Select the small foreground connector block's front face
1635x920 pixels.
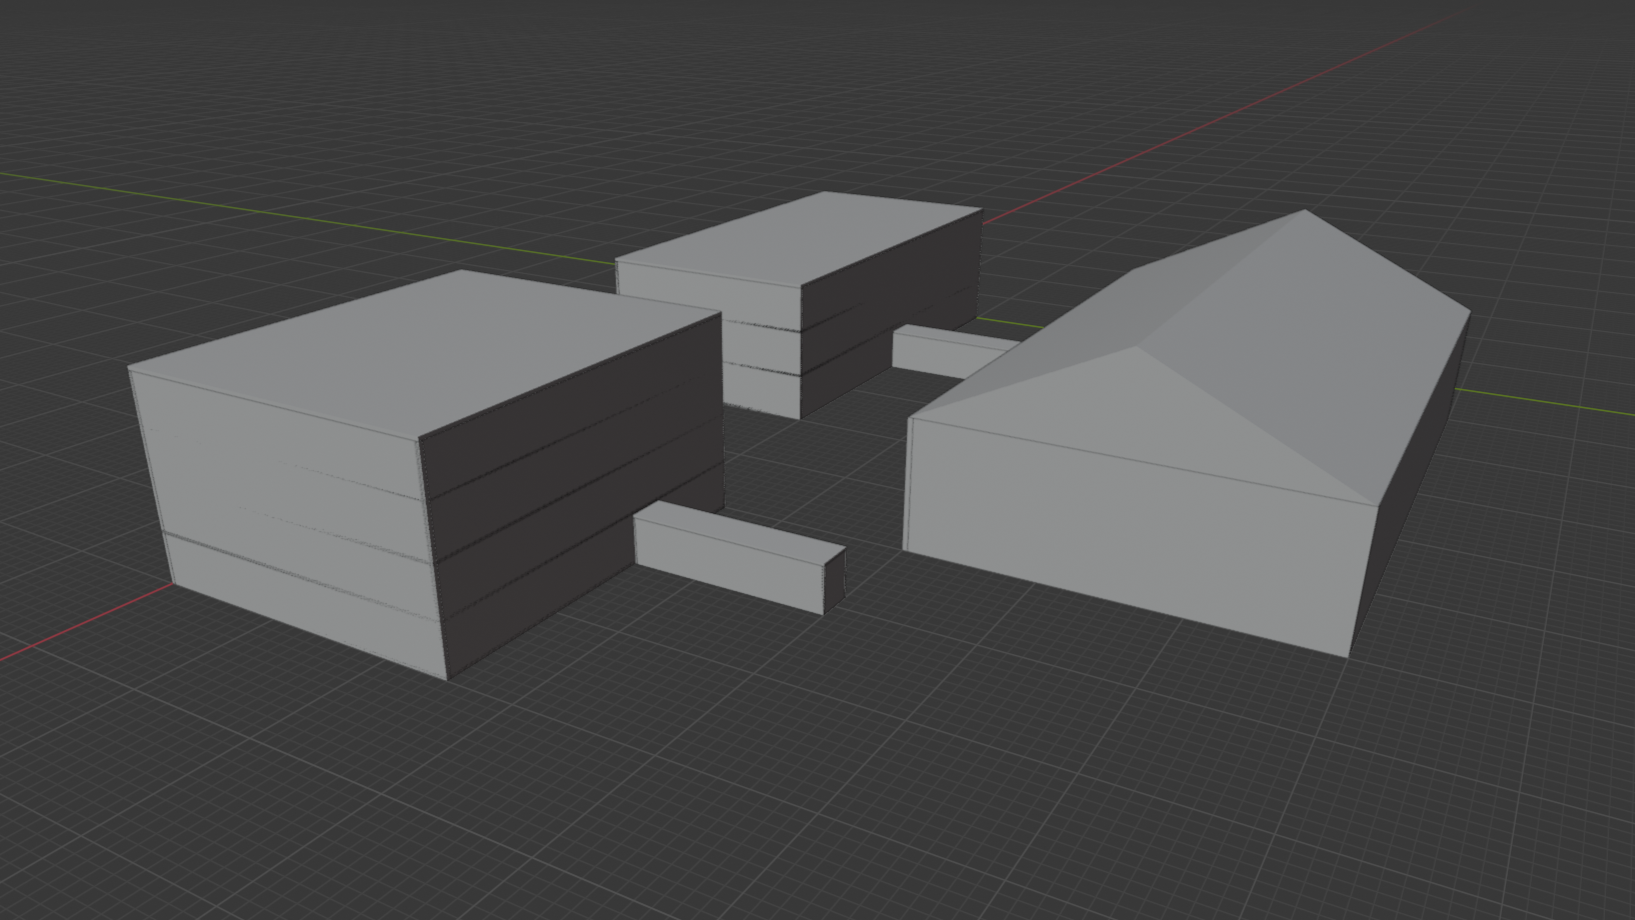point(725,560)
